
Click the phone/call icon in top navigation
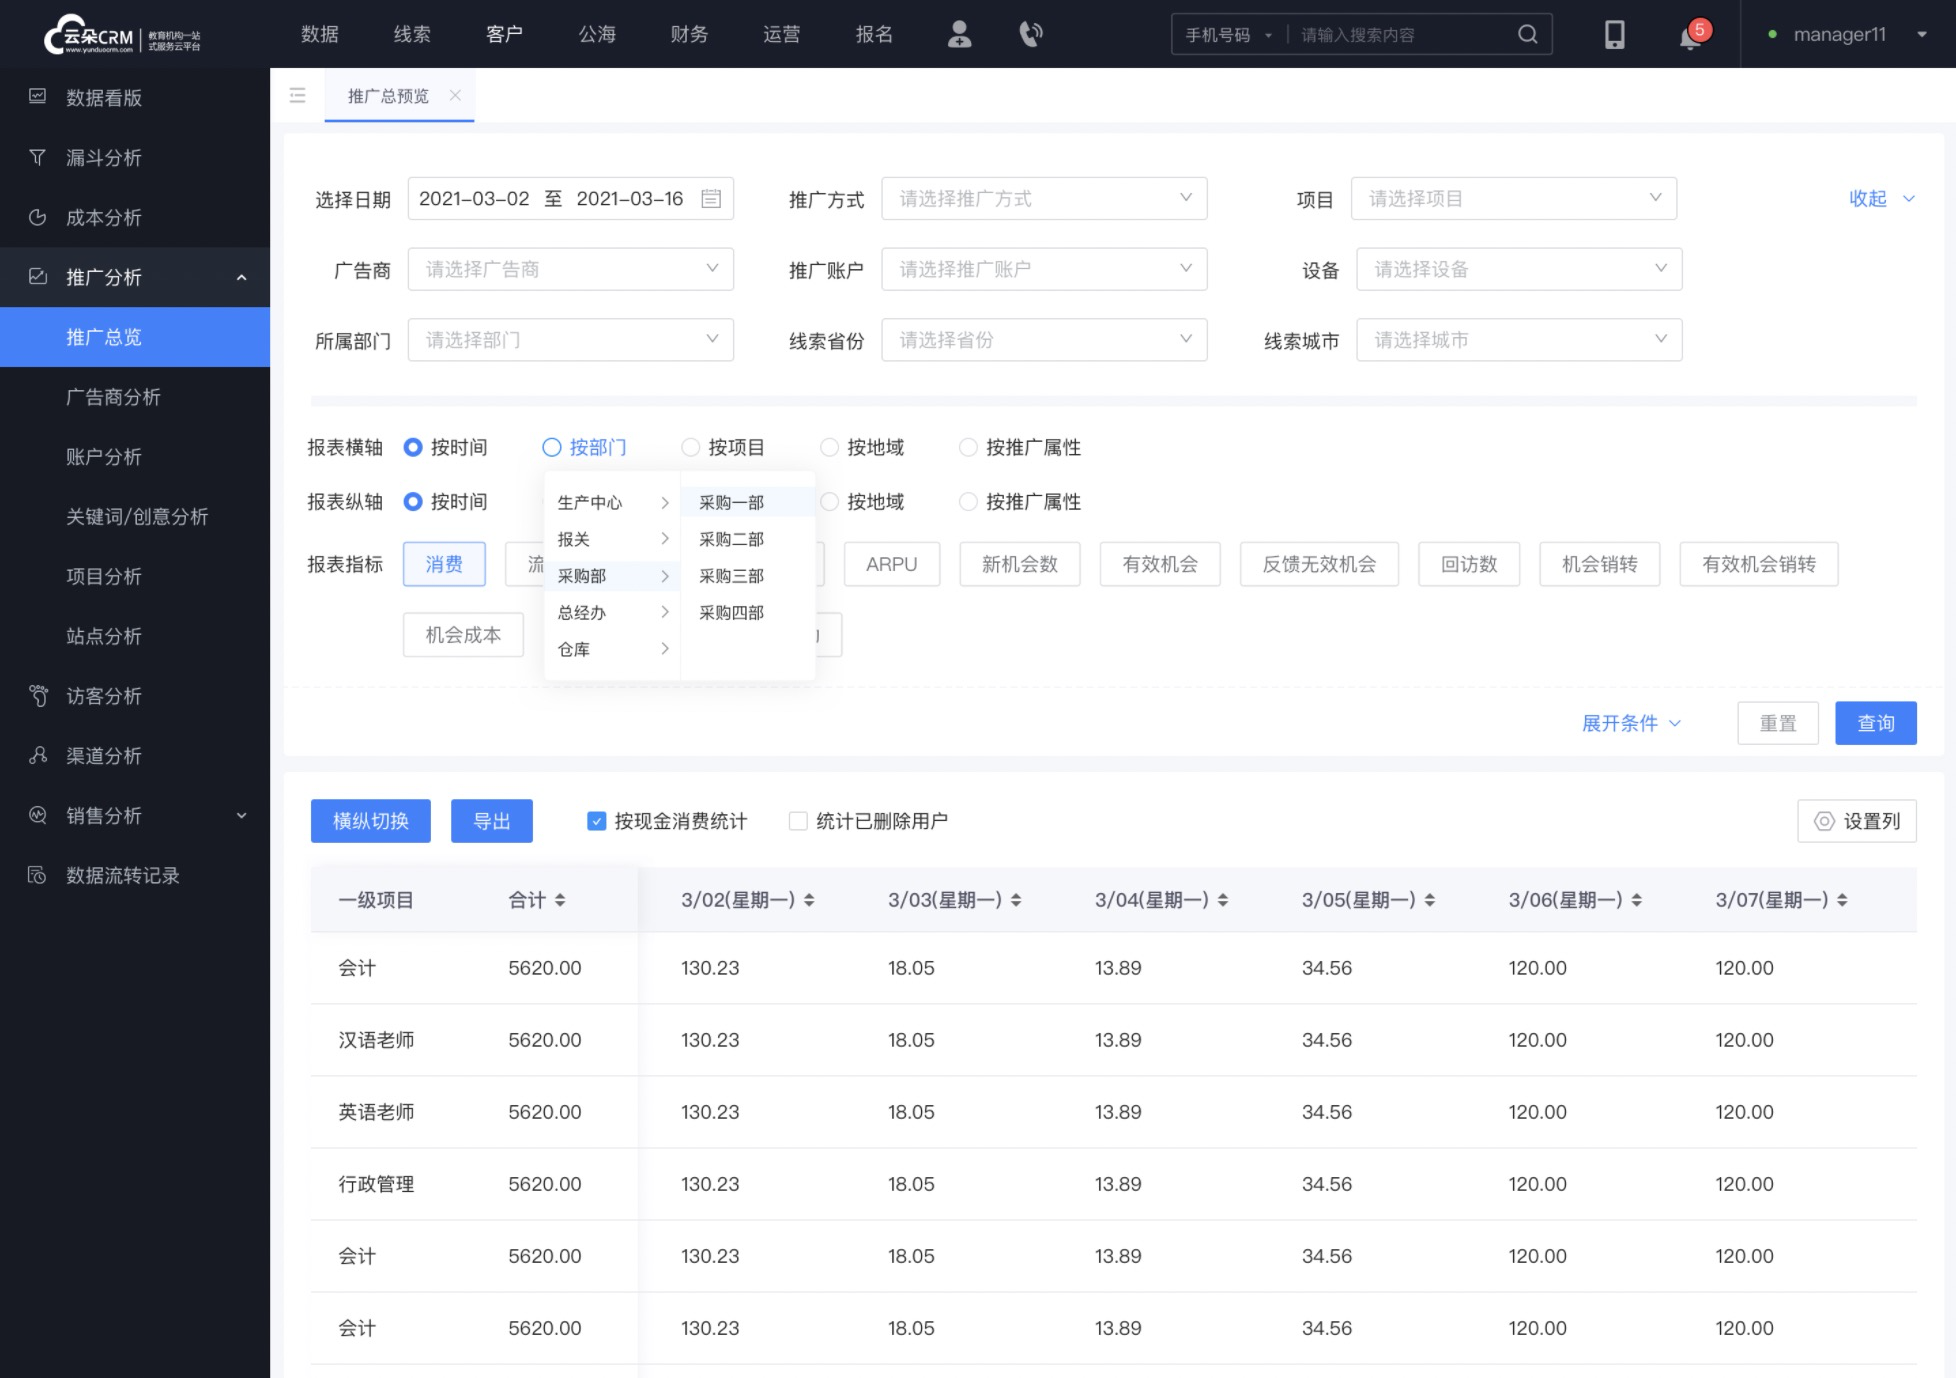click(x=1032, y=34)
